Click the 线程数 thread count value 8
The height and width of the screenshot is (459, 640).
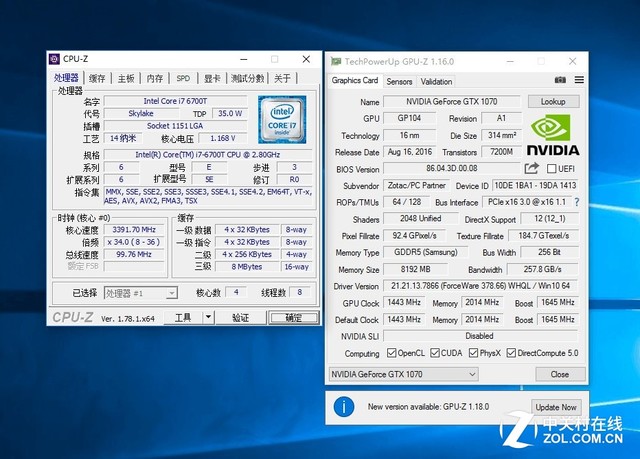[x=300, y=292]
